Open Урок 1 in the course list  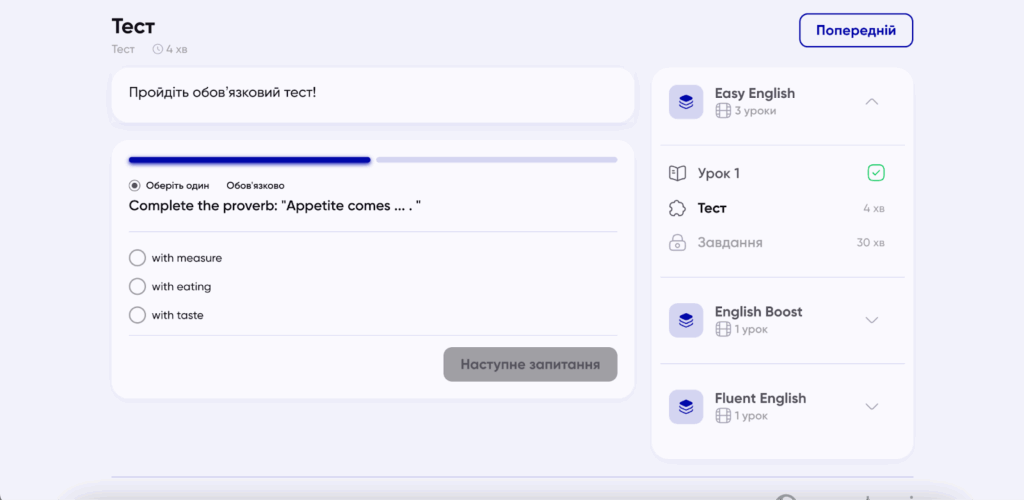pos(718,174)
